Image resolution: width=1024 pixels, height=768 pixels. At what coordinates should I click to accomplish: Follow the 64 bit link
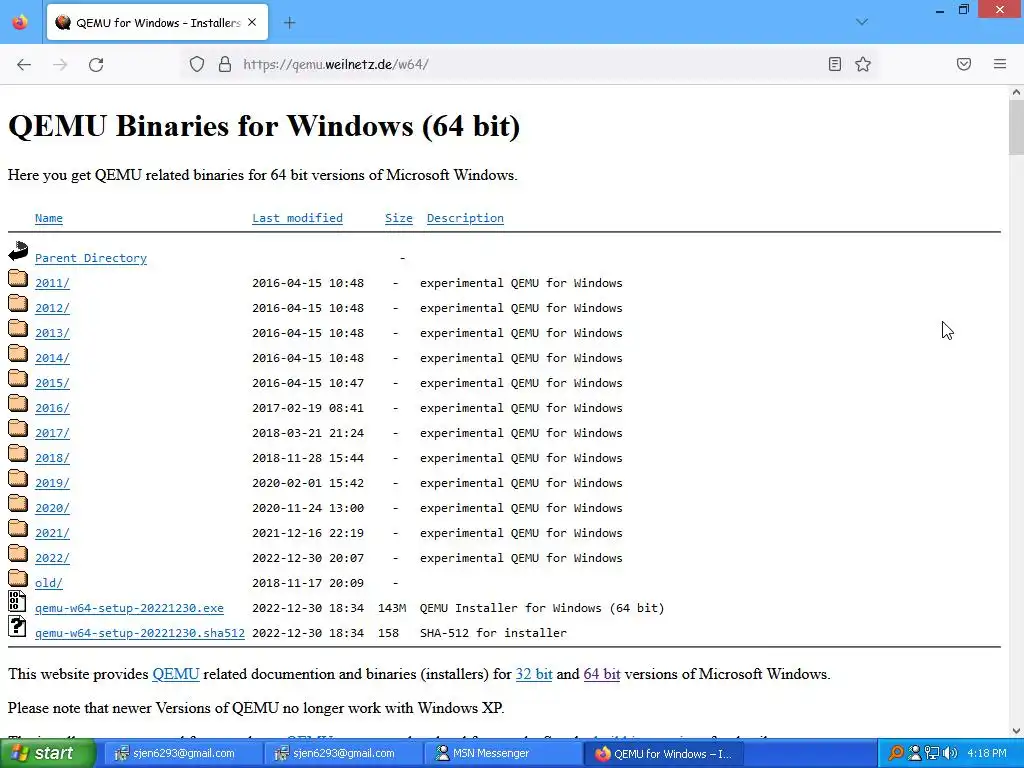[601, 674]
